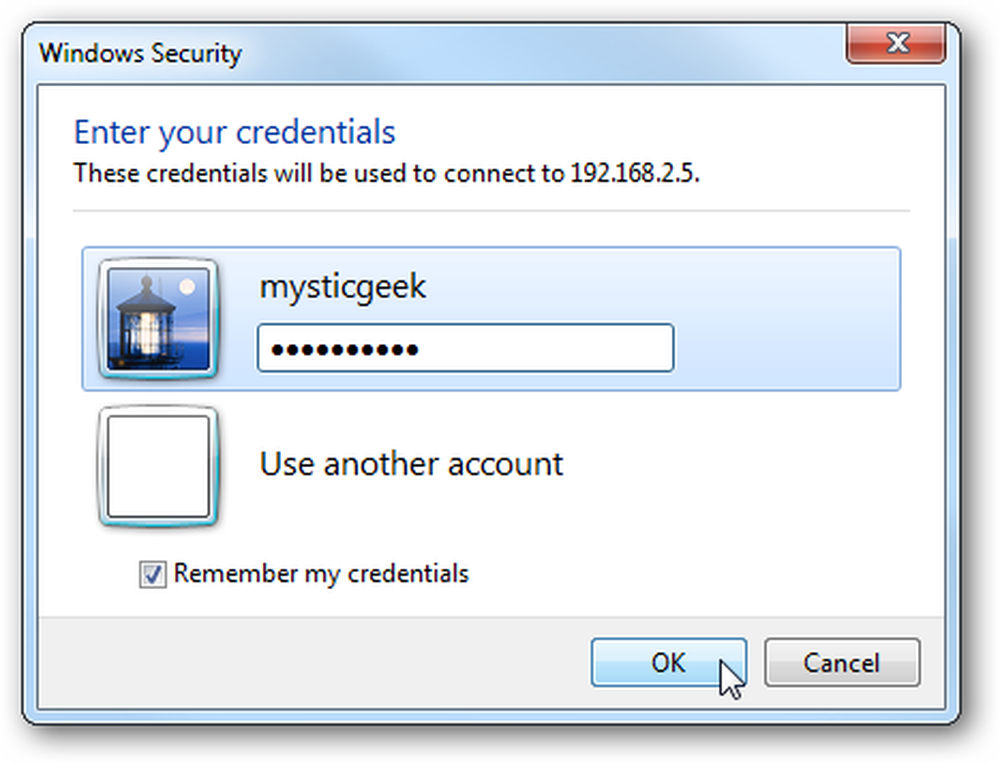The height and width of the screenshot is (764, 1000).
Task: Click the separator line under the description
Action: tap(491, 210)
